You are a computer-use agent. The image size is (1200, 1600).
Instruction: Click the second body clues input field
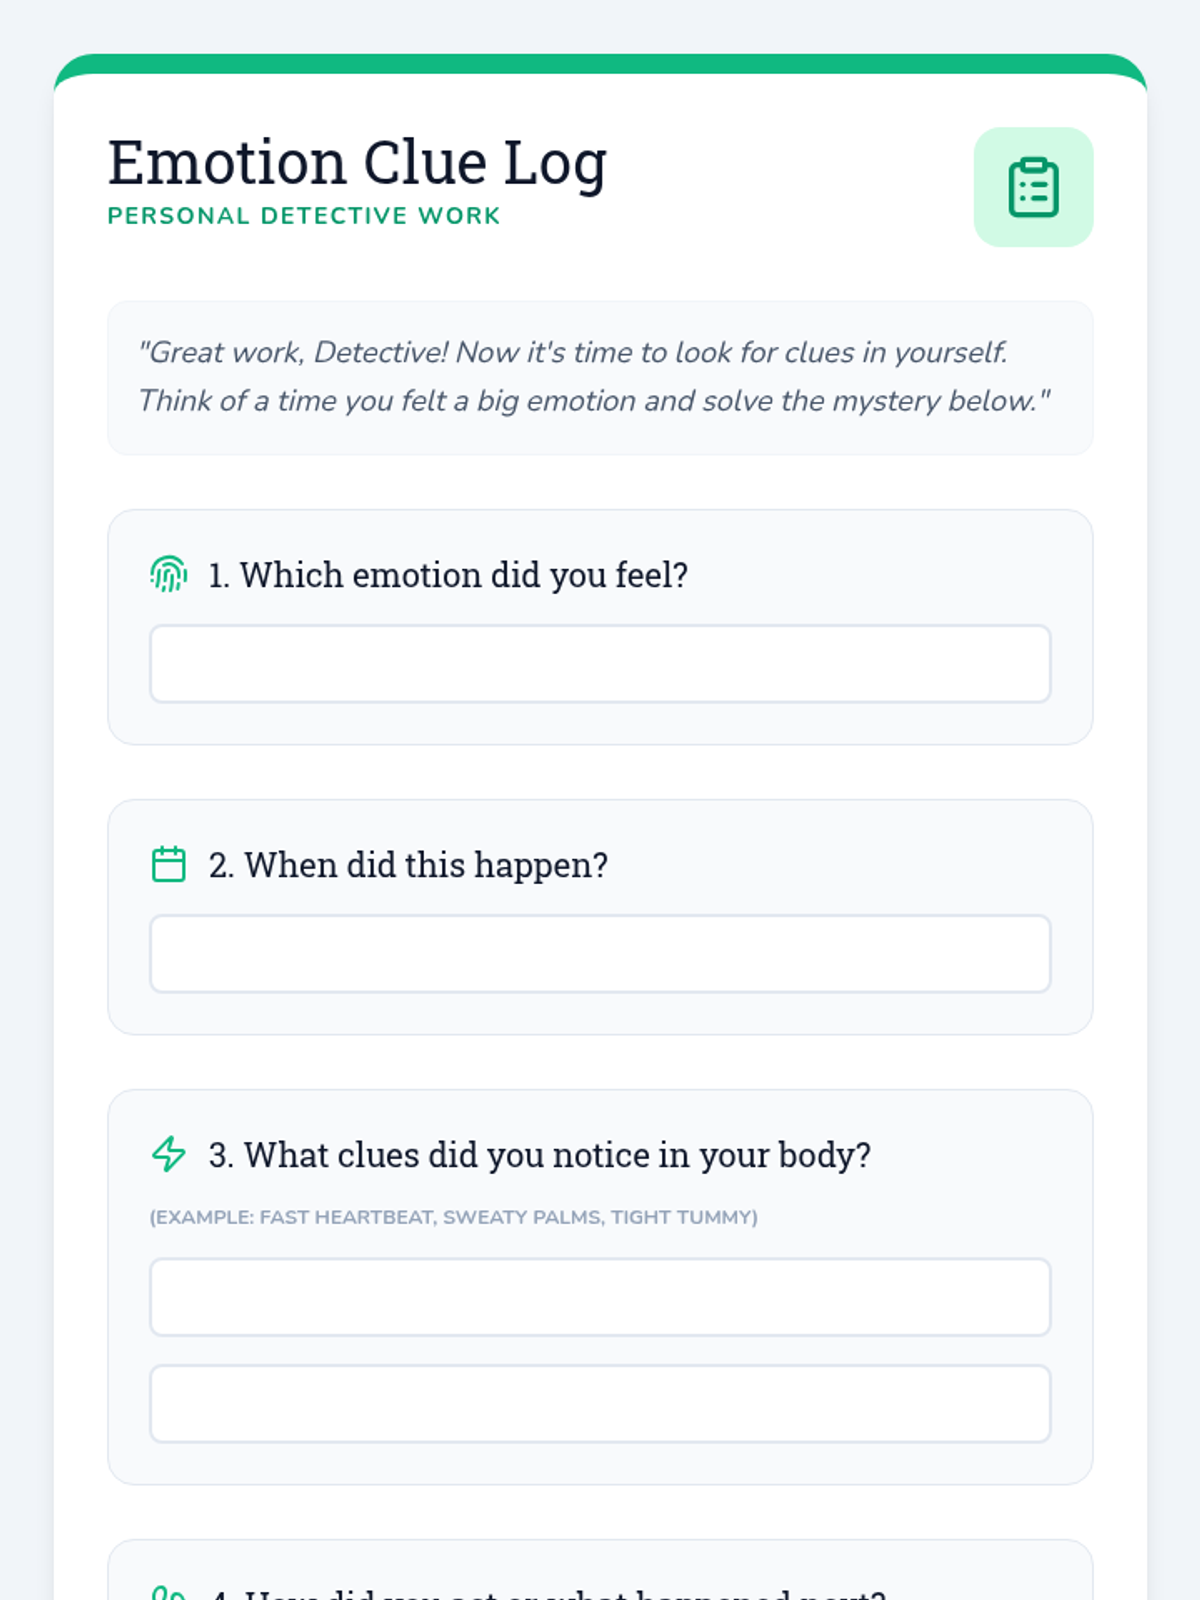[600, 1404]
